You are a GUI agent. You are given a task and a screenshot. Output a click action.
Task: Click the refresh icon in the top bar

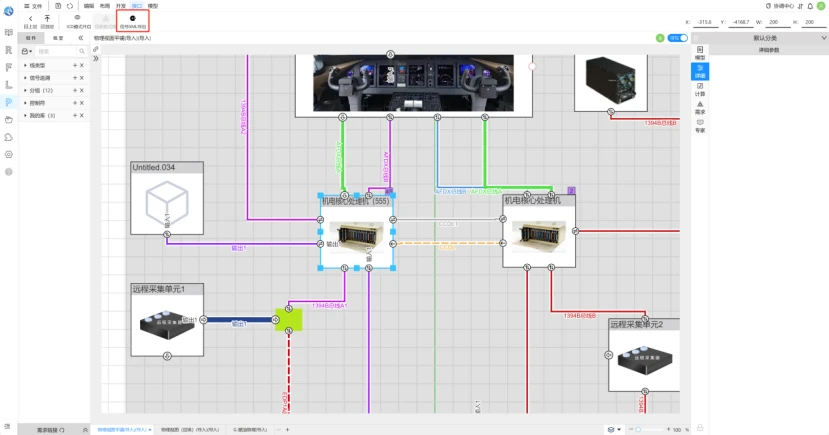coord(70,6)
